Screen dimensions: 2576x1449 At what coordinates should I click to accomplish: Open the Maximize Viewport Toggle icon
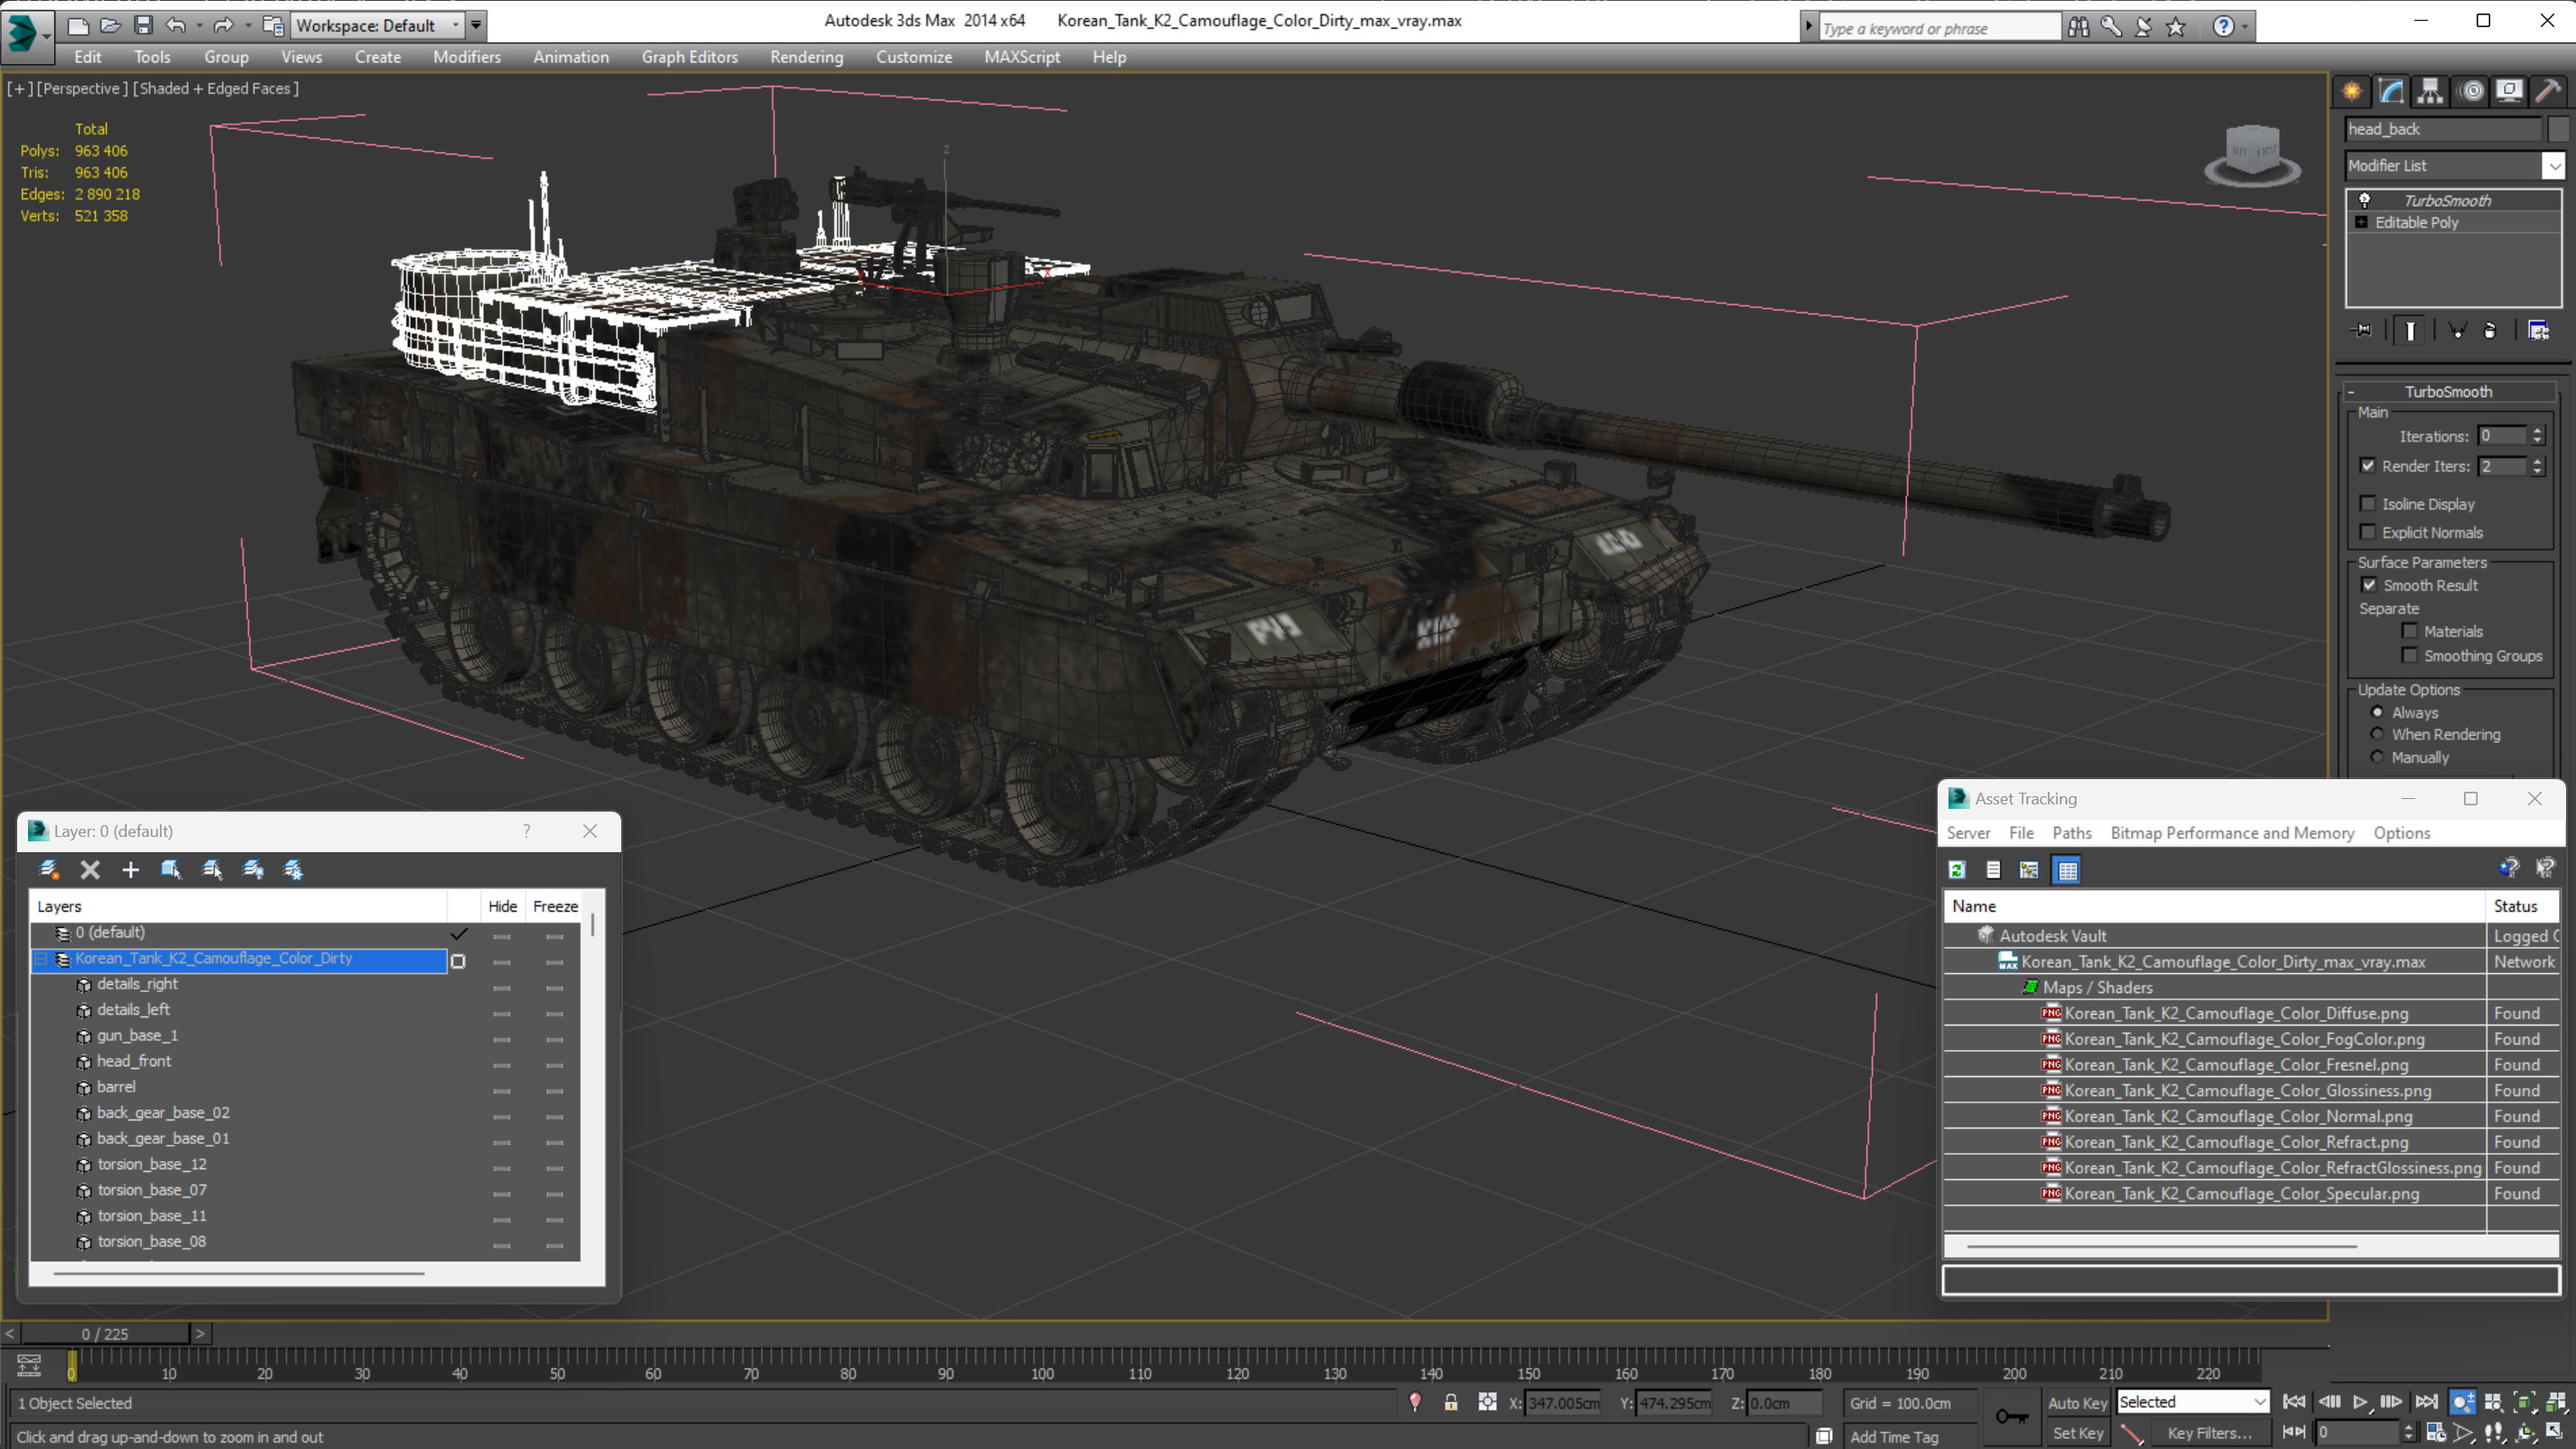(x=2556, y=1433)
